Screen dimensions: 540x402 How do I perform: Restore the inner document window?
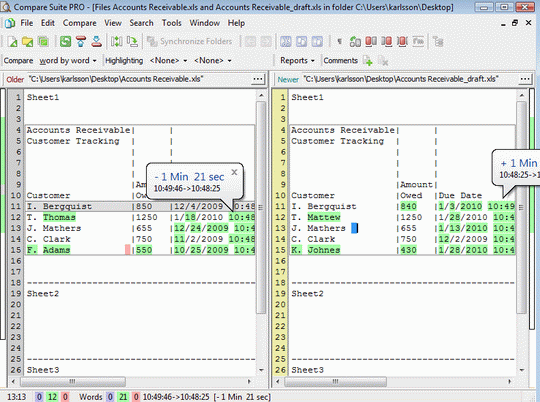515,23
